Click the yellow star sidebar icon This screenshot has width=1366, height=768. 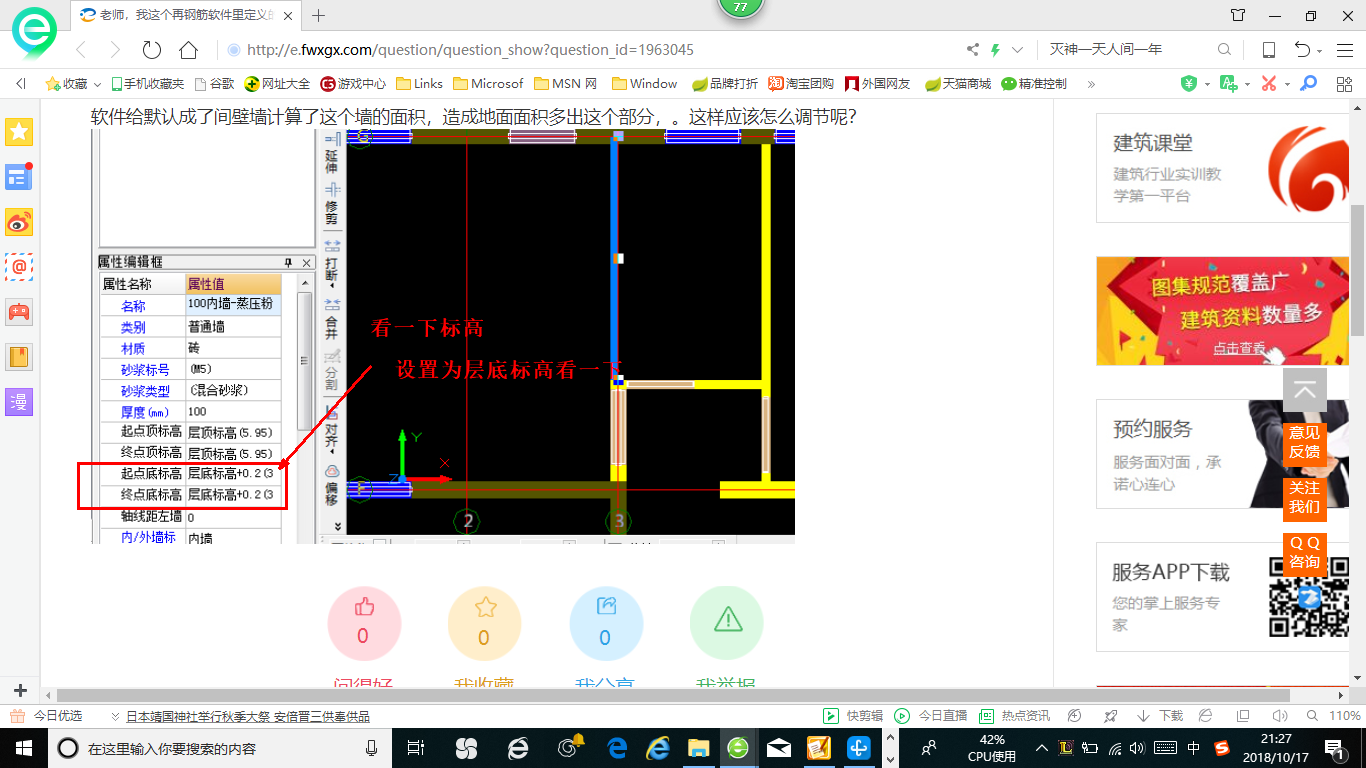click(19, 132)
